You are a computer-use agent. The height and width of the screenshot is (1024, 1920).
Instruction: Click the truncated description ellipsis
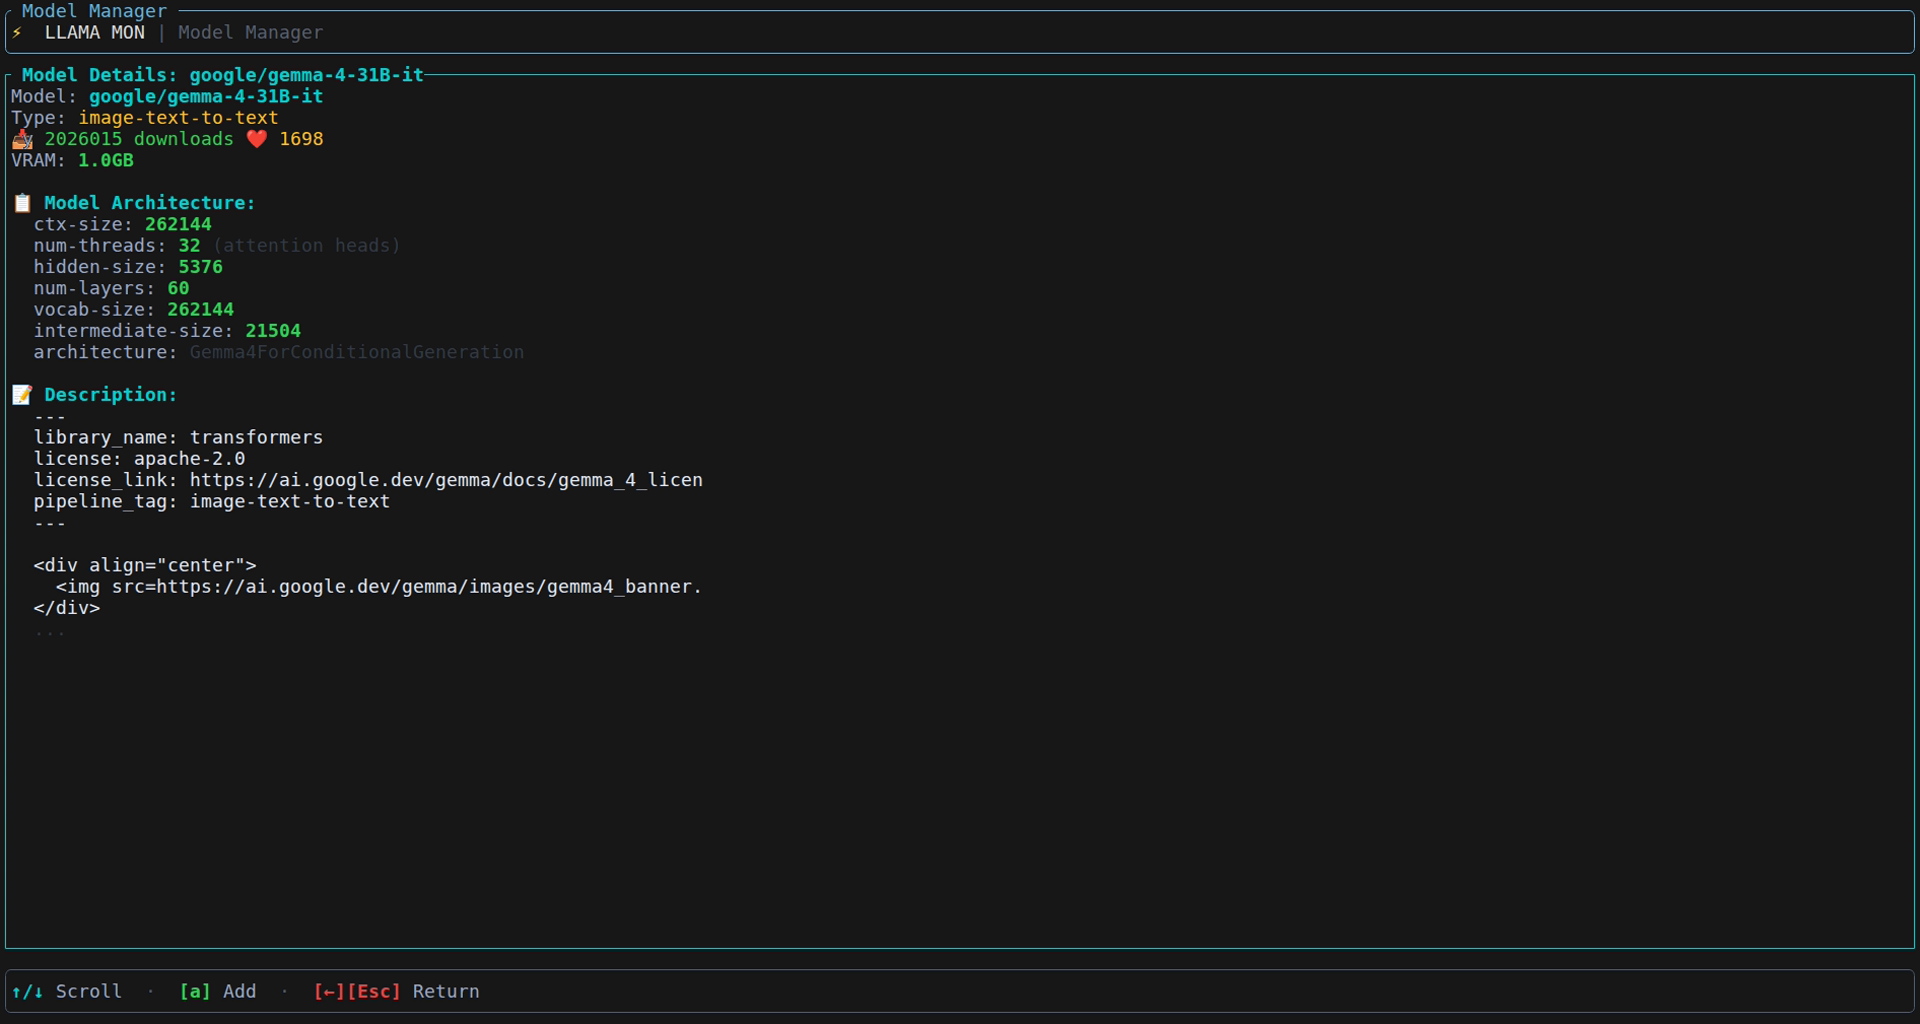pyautogui.click(x=50, y=631)
